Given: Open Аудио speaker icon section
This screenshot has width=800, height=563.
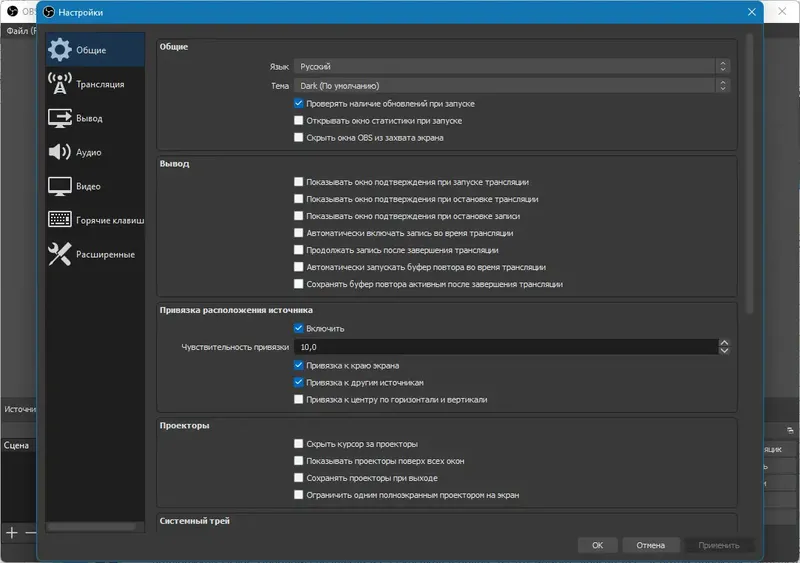Looking at the screenshot, I should [60, 152].
